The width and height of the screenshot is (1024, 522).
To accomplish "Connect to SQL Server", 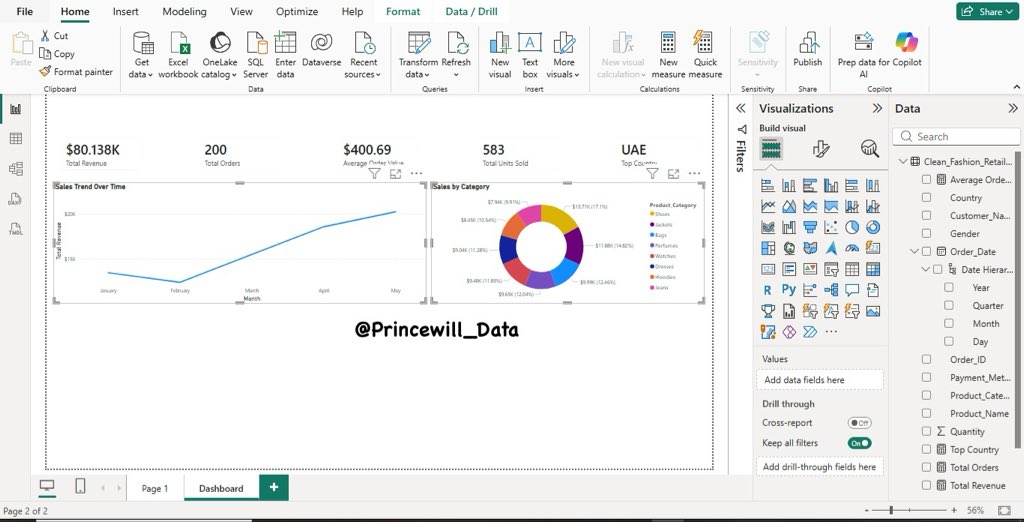I will pyautogui.click(x=255, y=55).
